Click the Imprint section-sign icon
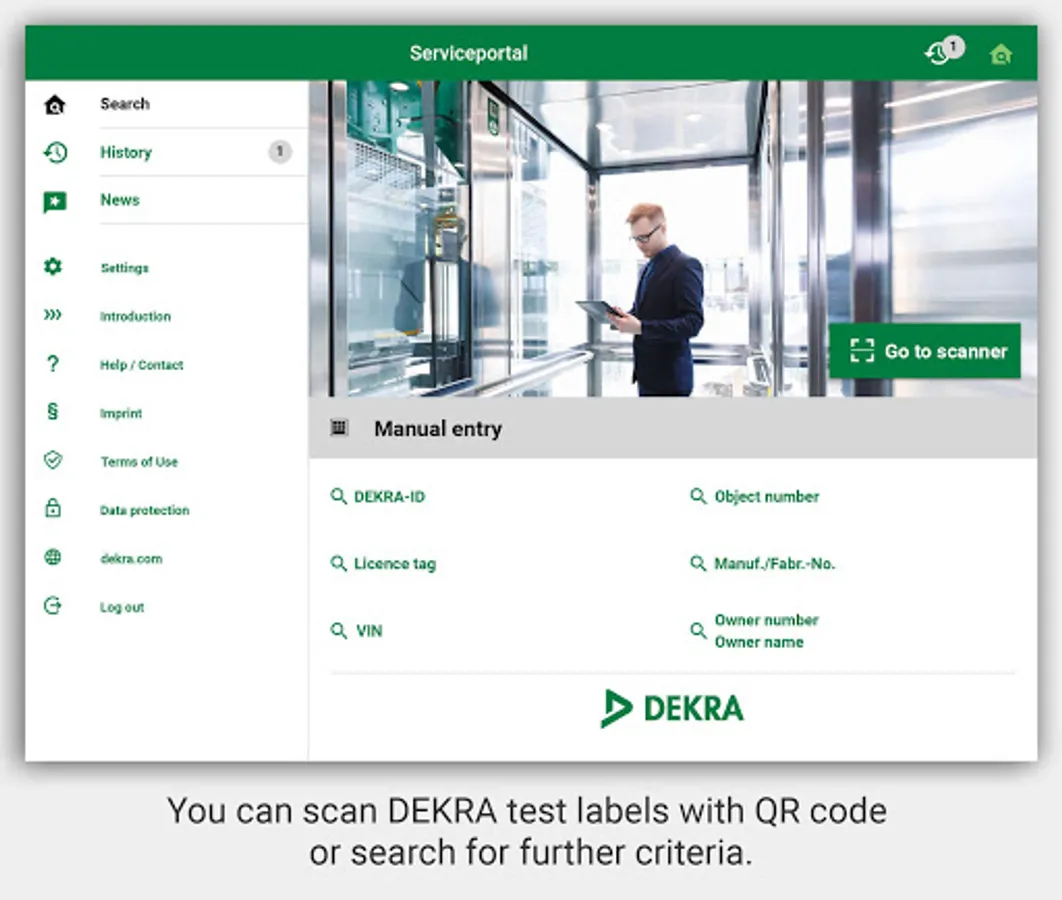The height and width of the screenshot is (900, 1062). coord(53,411)
